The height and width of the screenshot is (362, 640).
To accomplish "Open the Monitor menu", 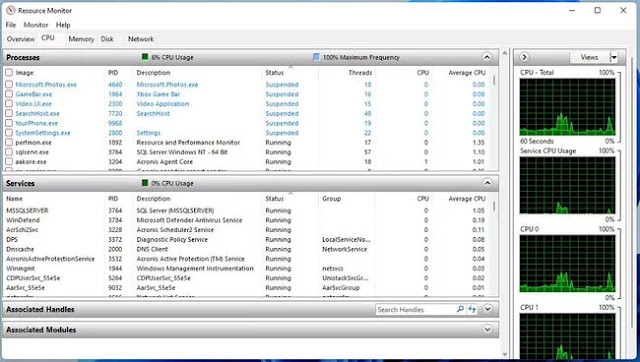I will click(x=36, y=25).
